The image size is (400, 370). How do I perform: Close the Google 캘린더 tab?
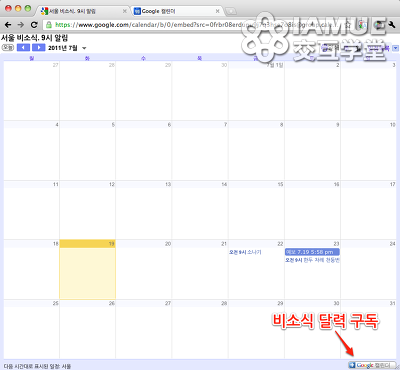(x=217, y=11)
